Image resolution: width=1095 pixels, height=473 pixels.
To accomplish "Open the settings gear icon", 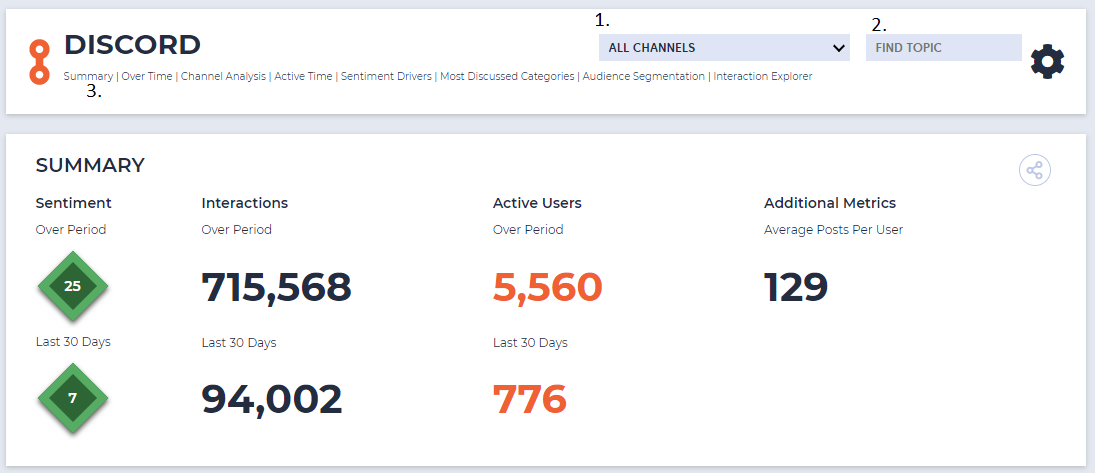I will coord(1048,62).
